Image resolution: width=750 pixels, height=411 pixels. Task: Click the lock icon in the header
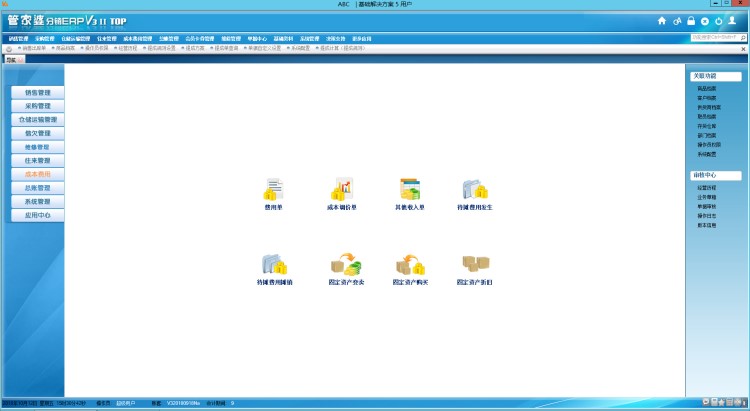(691, 21)
